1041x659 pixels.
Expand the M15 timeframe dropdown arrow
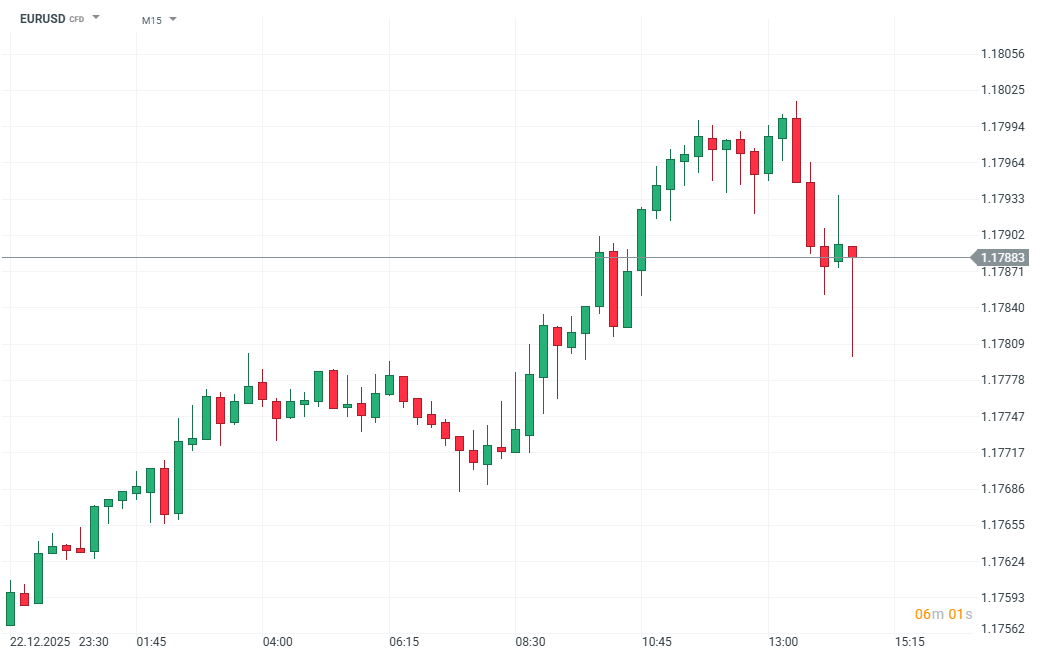click(x=173, y=19)
